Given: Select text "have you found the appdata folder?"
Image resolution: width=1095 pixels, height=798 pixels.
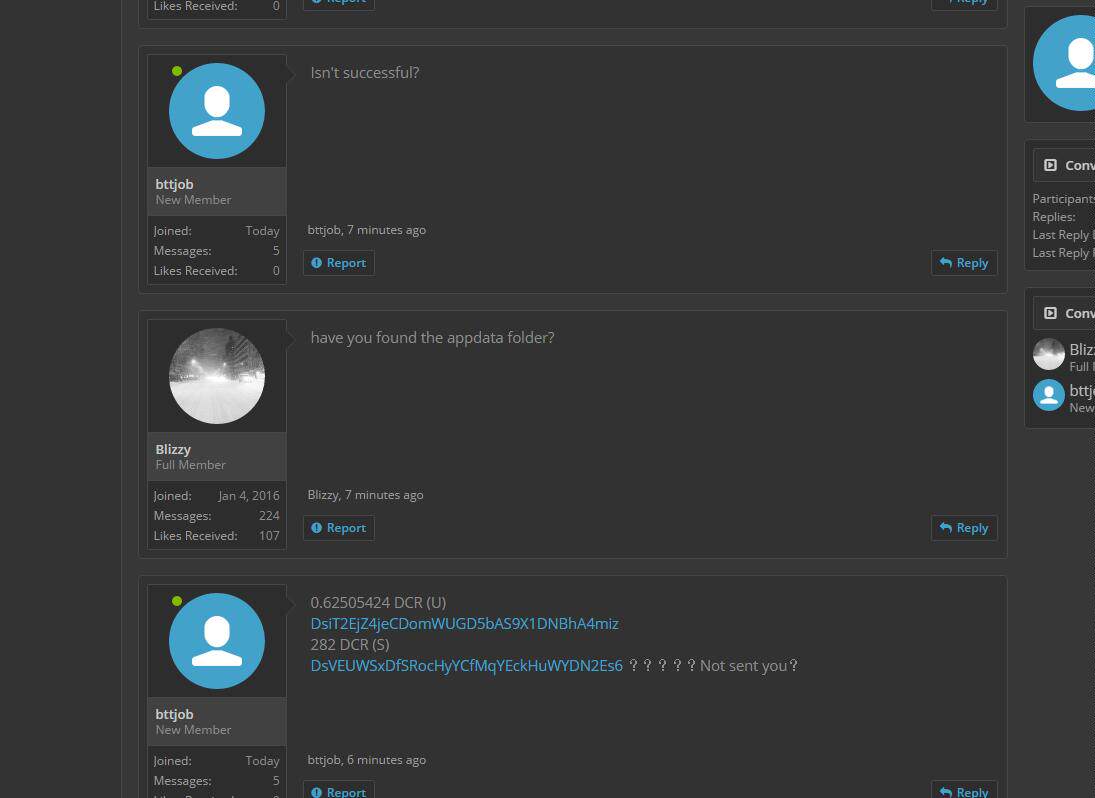Looking at the screenshot, I should [432, 338].
